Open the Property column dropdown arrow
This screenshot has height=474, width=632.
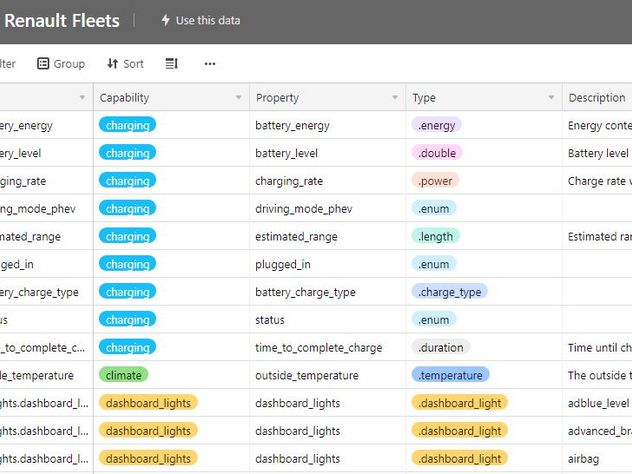coord(395,98)
